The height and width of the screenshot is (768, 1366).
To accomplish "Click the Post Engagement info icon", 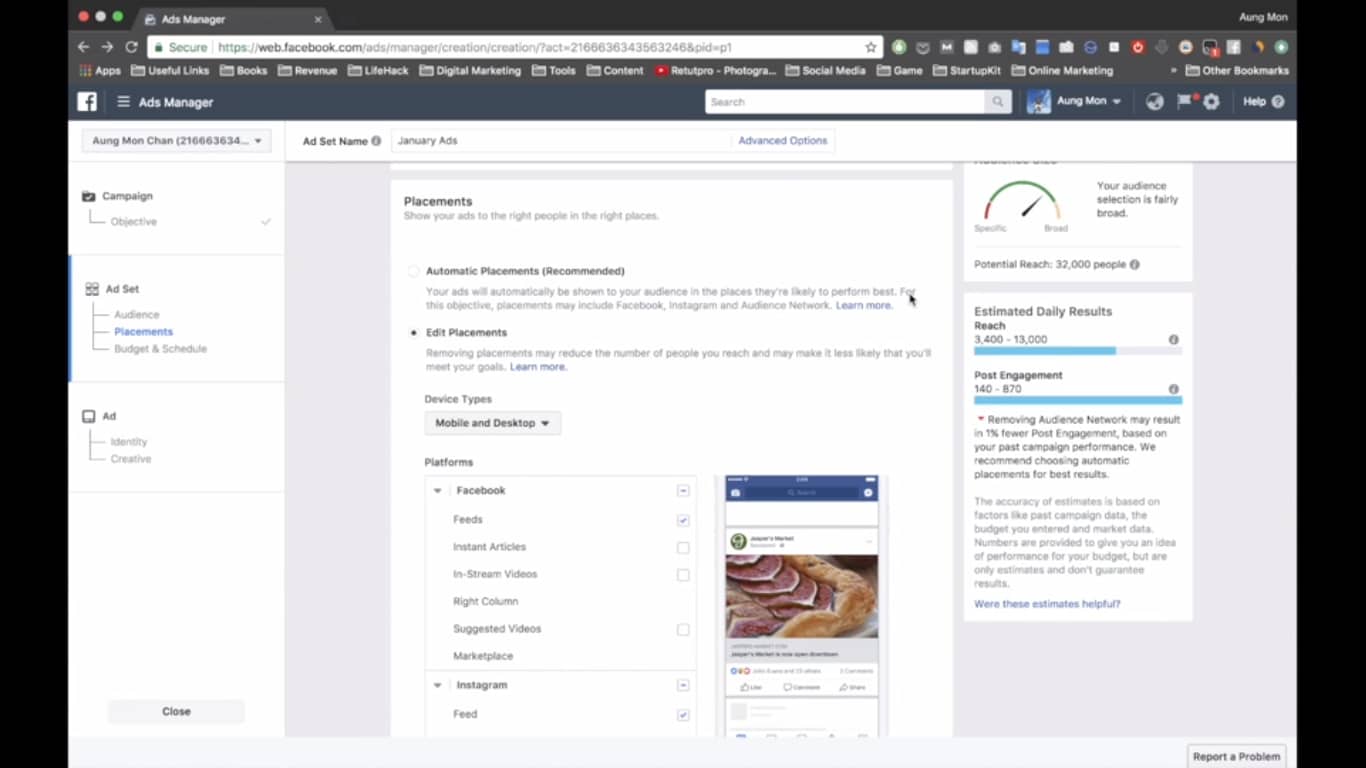I will pyautogui.click(x=1174, y=389).
